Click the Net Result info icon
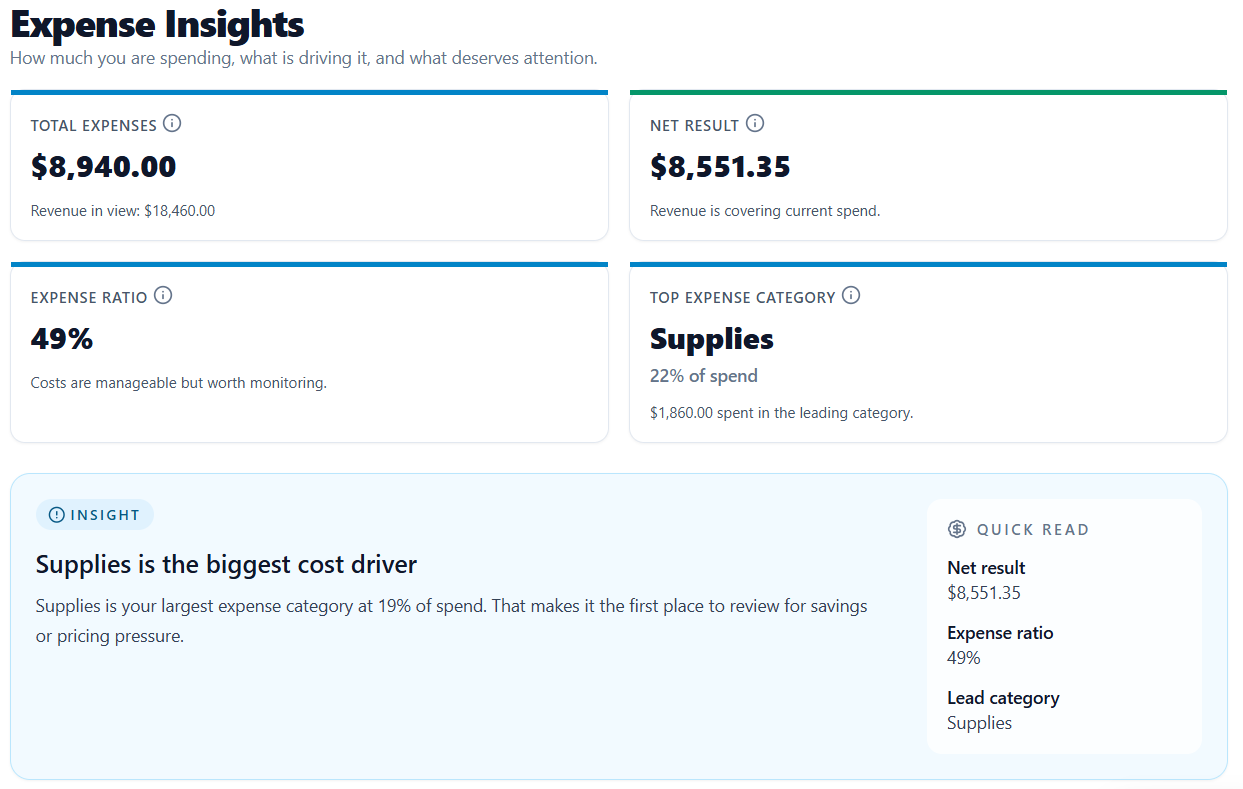Viewport: 1243px width, 789px height. pos(756,124)
